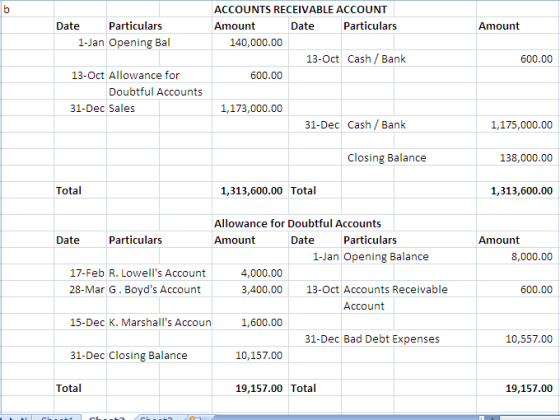560x420 pixels.
Task: Click the Account cell under Accounts Receivable
Action: click(x=364, y=306)
